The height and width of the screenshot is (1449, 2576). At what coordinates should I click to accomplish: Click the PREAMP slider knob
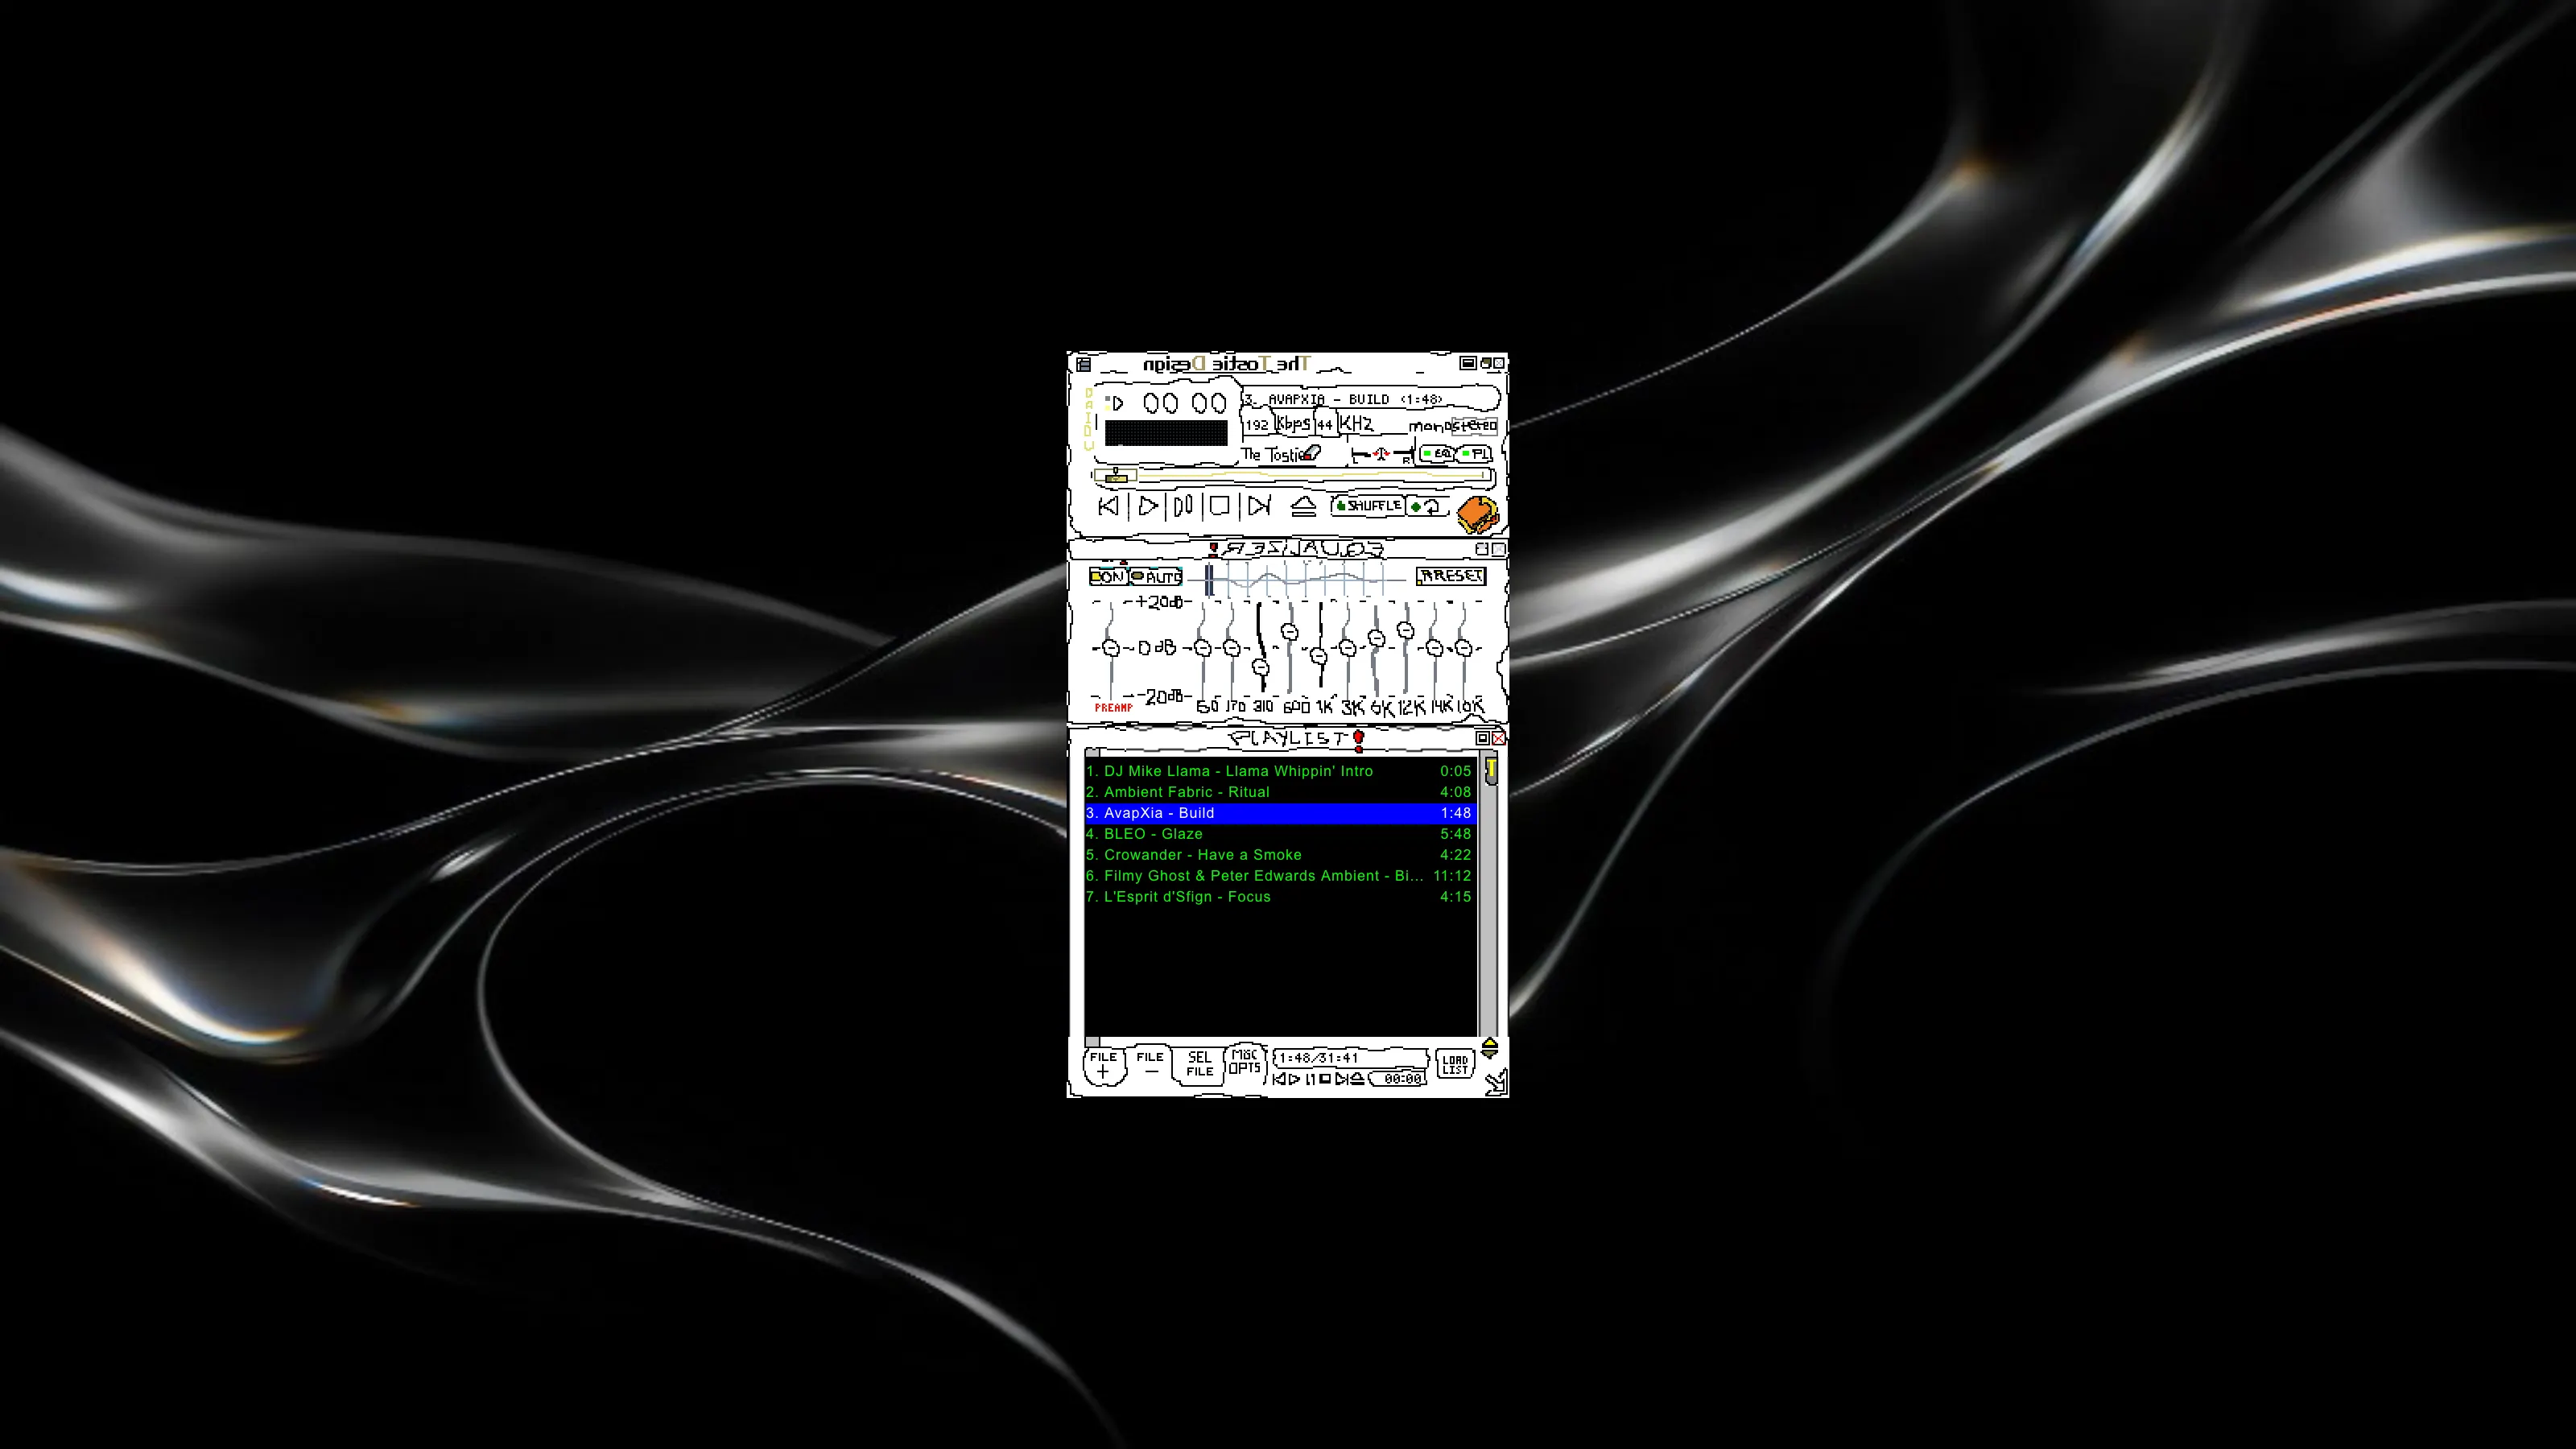pos(1110,648)
